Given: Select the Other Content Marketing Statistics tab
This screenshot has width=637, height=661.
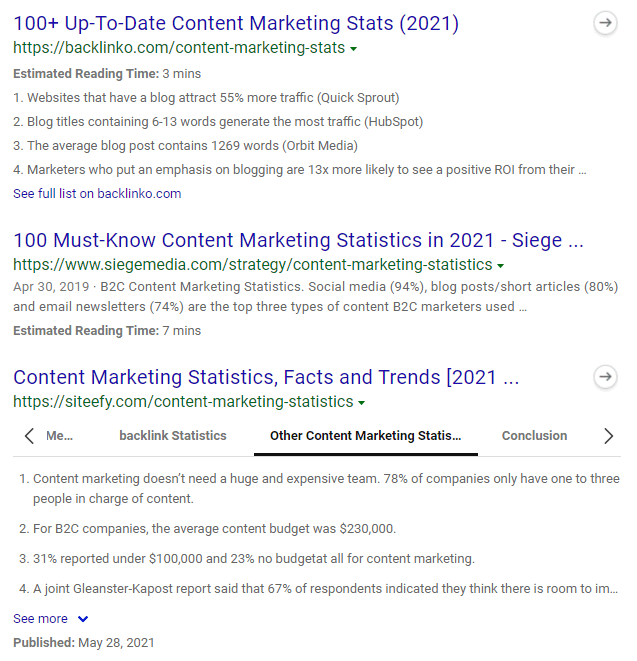Looking at the screenshot, I should [366, 435].
